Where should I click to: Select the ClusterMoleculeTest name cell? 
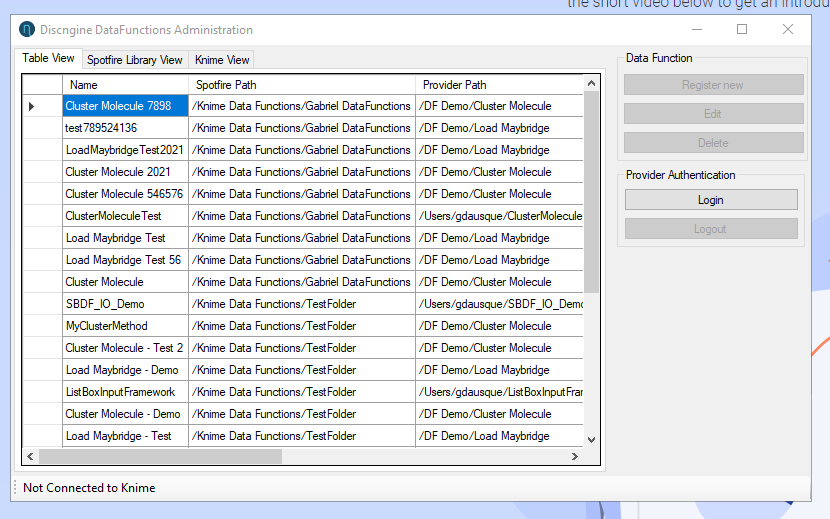tap(125, 216)
